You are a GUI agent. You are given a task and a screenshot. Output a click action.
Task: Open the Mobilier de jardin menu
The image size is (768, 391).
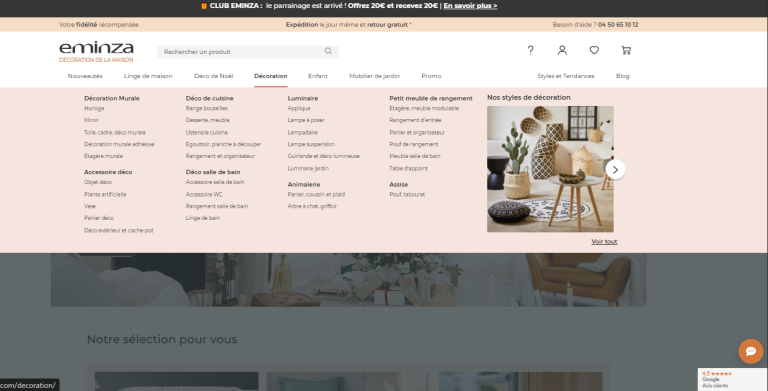click(374, 76)
